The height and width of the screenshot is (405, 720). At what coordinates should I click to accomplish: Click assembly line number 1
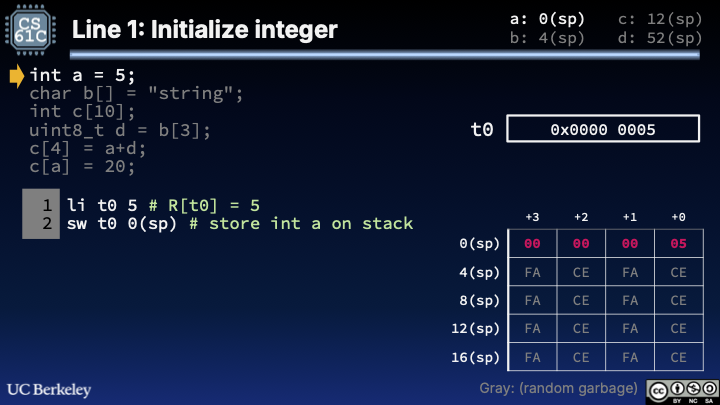click(x=46, y=204)
